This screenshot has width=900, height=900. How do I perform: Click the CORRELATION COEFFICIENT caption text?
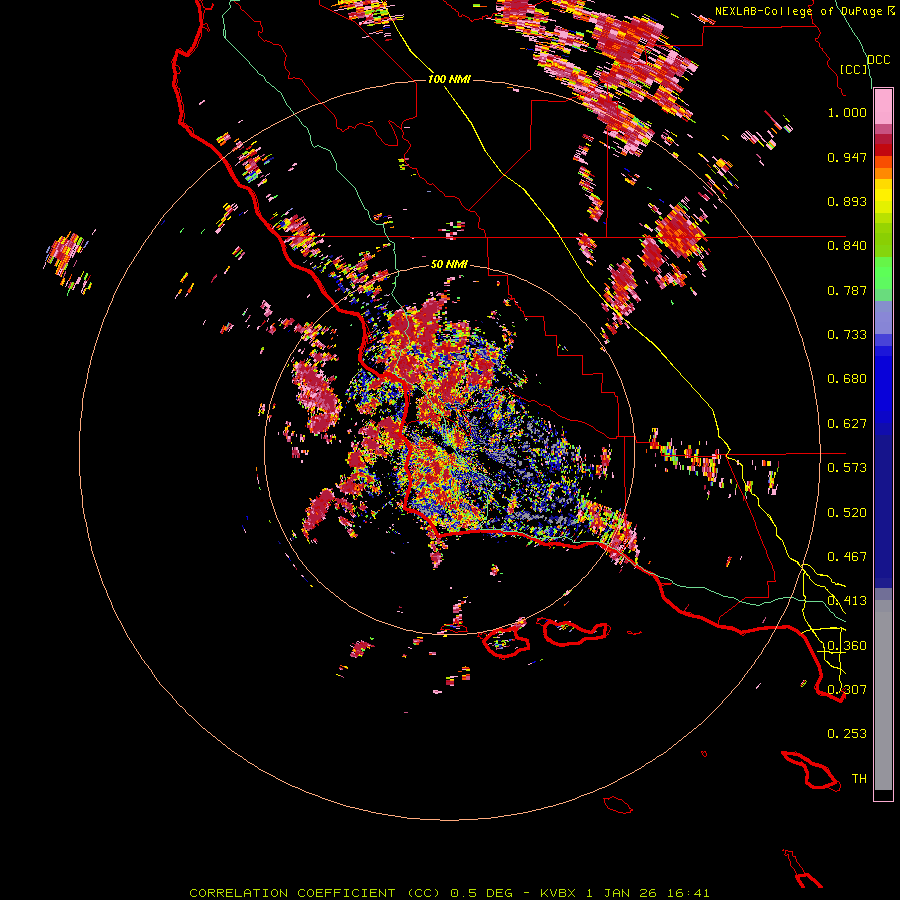pos(292,893)
